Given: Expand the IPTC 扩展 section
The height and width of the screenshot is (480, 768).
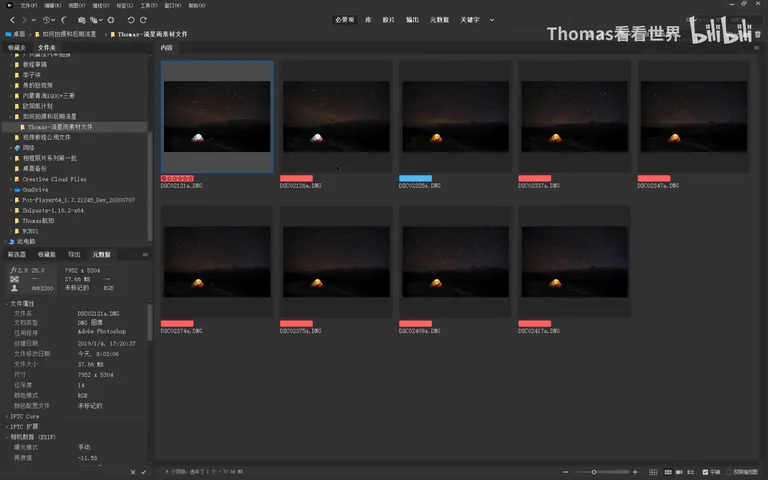Looking at the screenshot, I should point(7,427).
